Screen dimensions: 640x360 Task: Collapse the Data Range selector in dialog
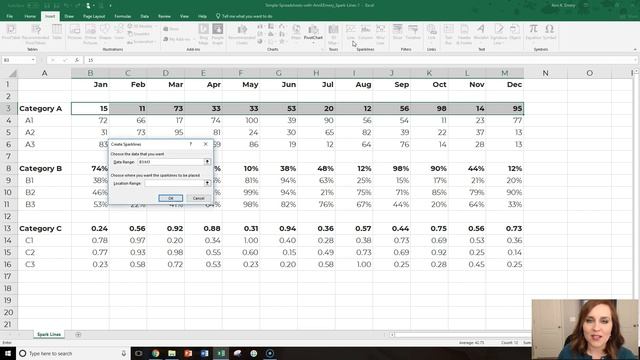point(207,162)
